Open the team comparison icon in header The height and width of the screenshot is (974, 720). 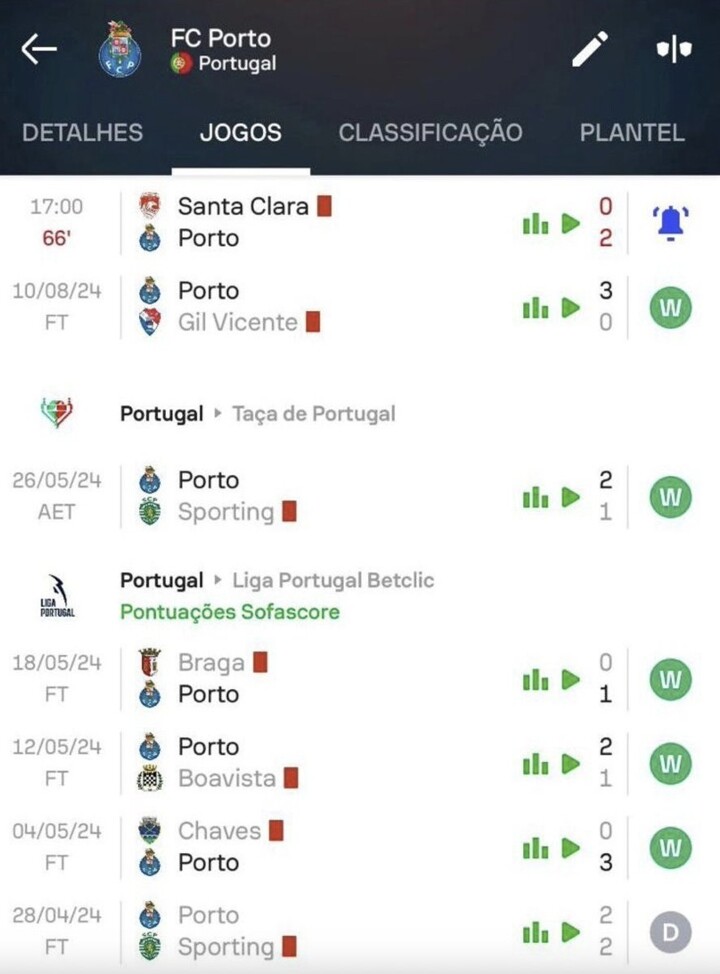click(674, 49)
